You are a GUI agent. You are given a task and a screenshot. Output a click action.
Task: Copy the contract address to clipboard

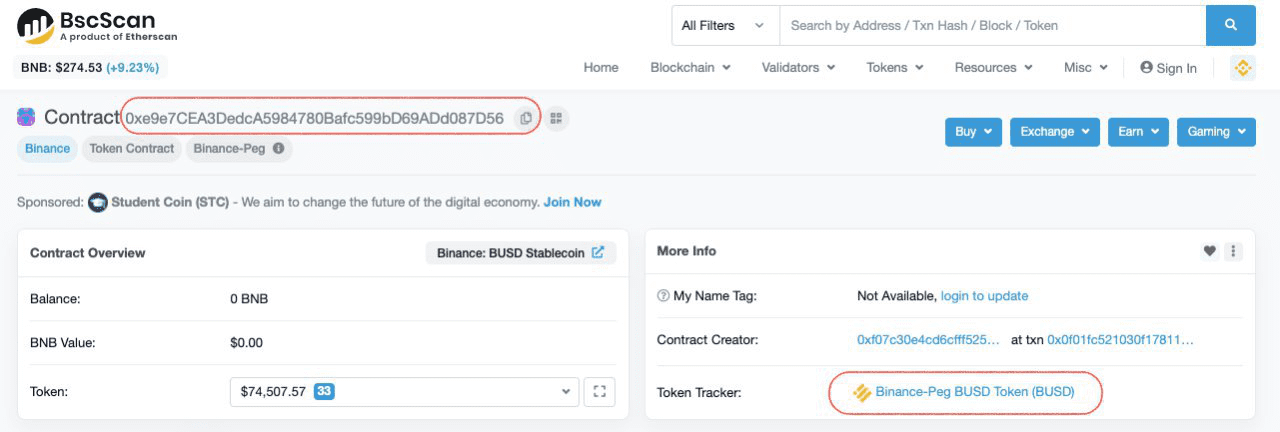tap(526, 118)
